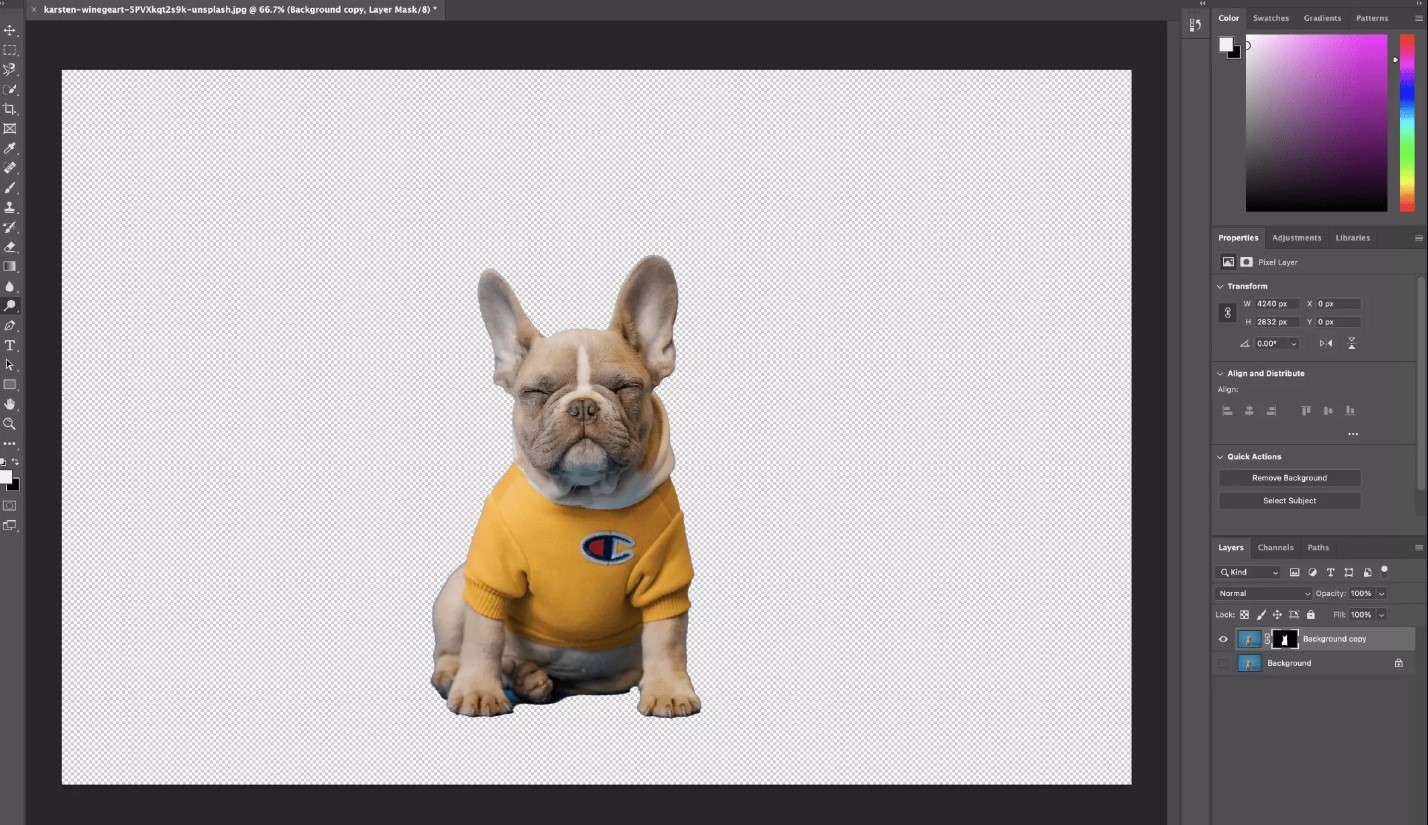Select the Spot Healing Brush tool
The width and height of the screenshot is (1428, 825).
pos(10,168)
